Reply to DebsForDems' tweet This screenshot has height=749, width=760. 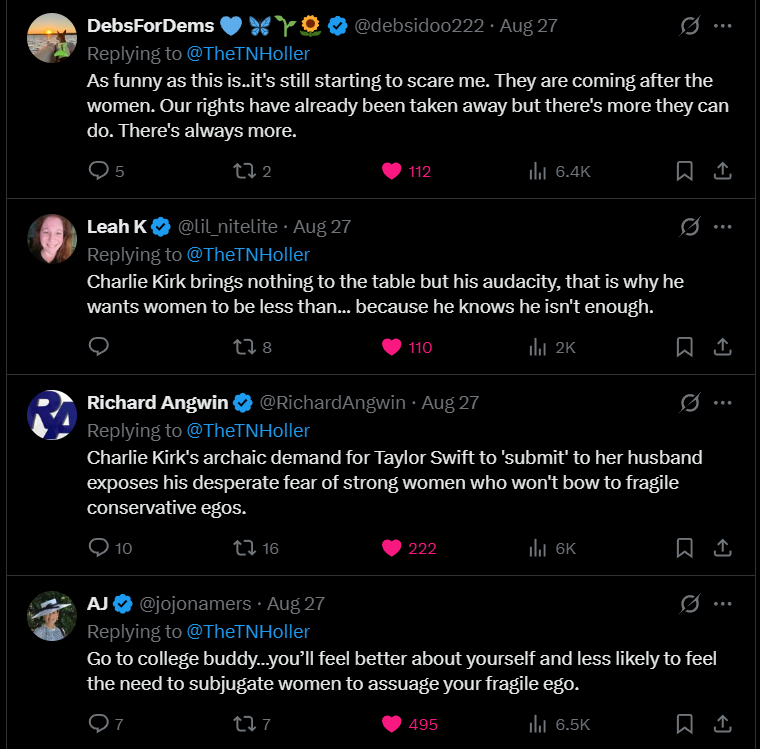(99, 171)
